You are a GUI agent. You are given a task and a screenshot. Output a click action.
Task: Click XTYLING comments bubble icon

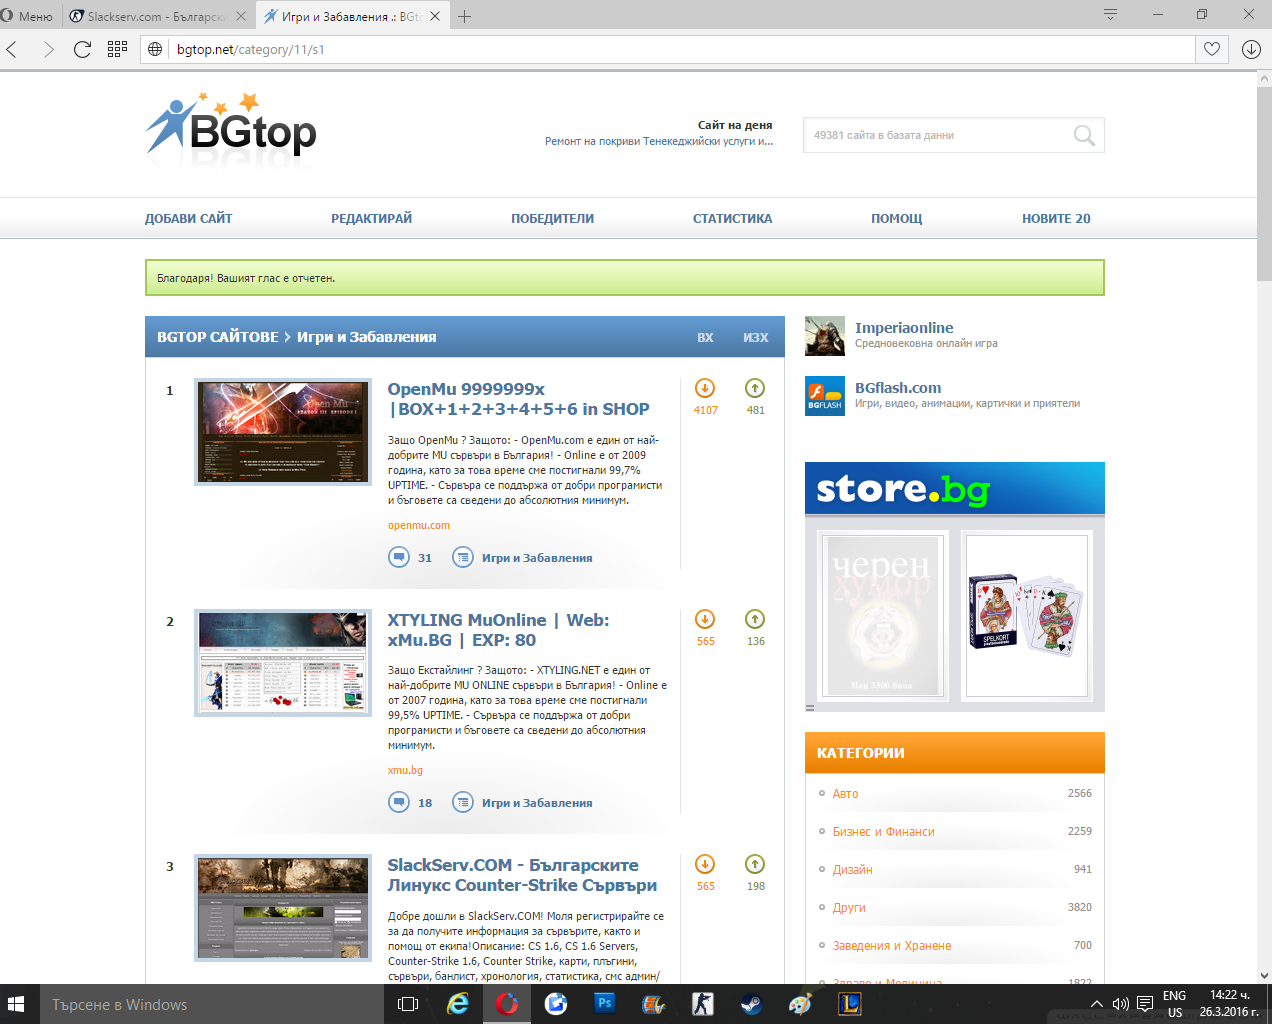399,802
